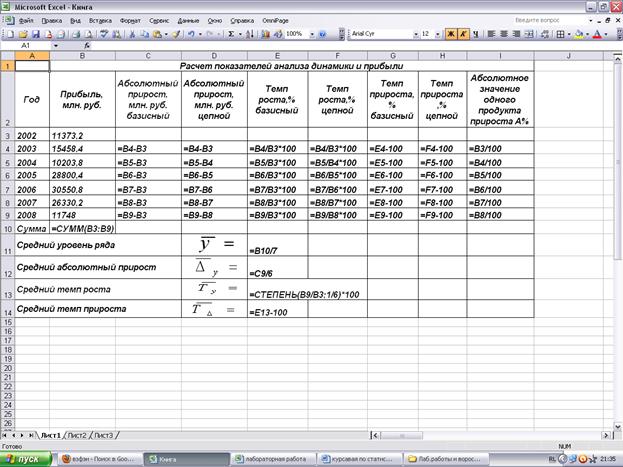Click the font color button

coord(599,34)
